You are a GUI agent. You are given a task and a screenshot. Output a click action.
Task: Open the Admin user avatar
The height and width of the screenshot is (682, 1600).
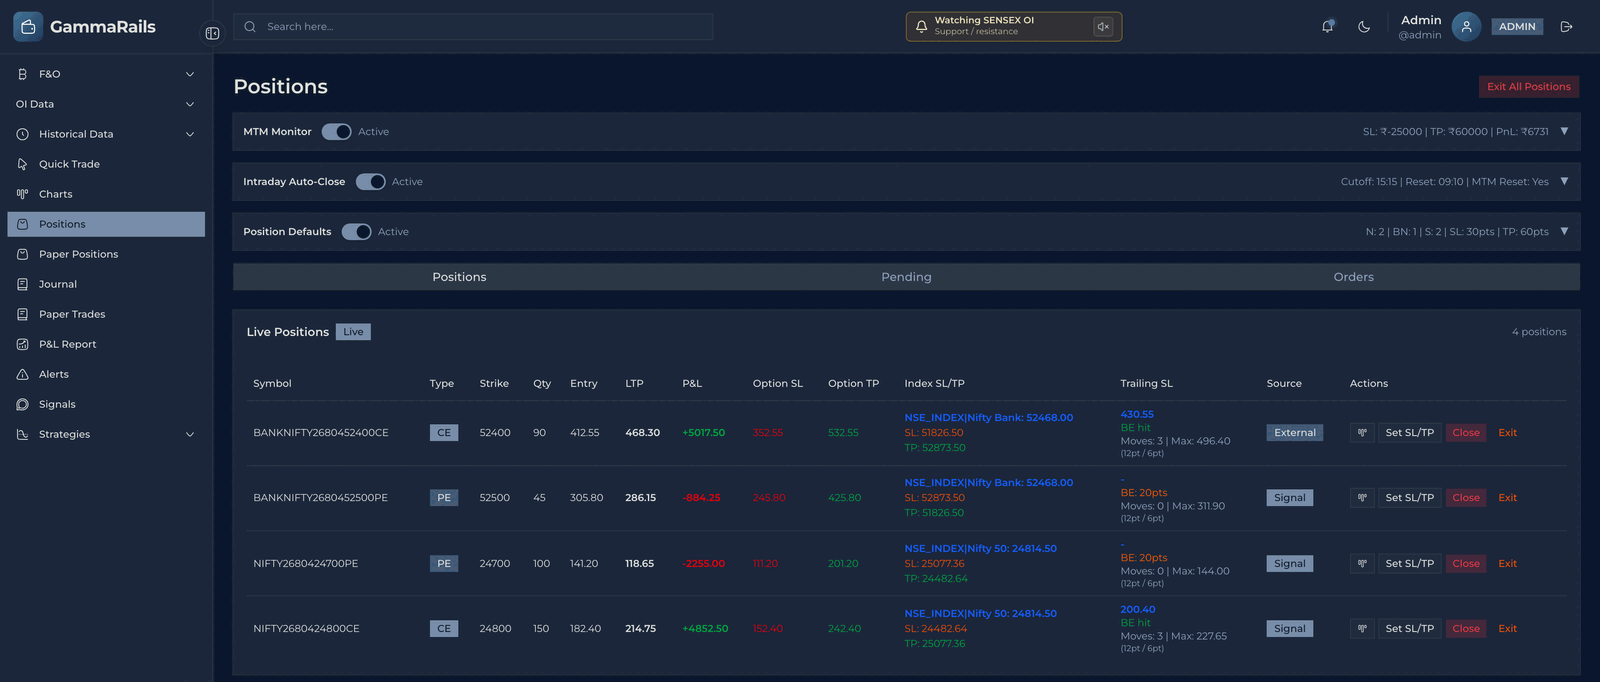(1466, 27)
